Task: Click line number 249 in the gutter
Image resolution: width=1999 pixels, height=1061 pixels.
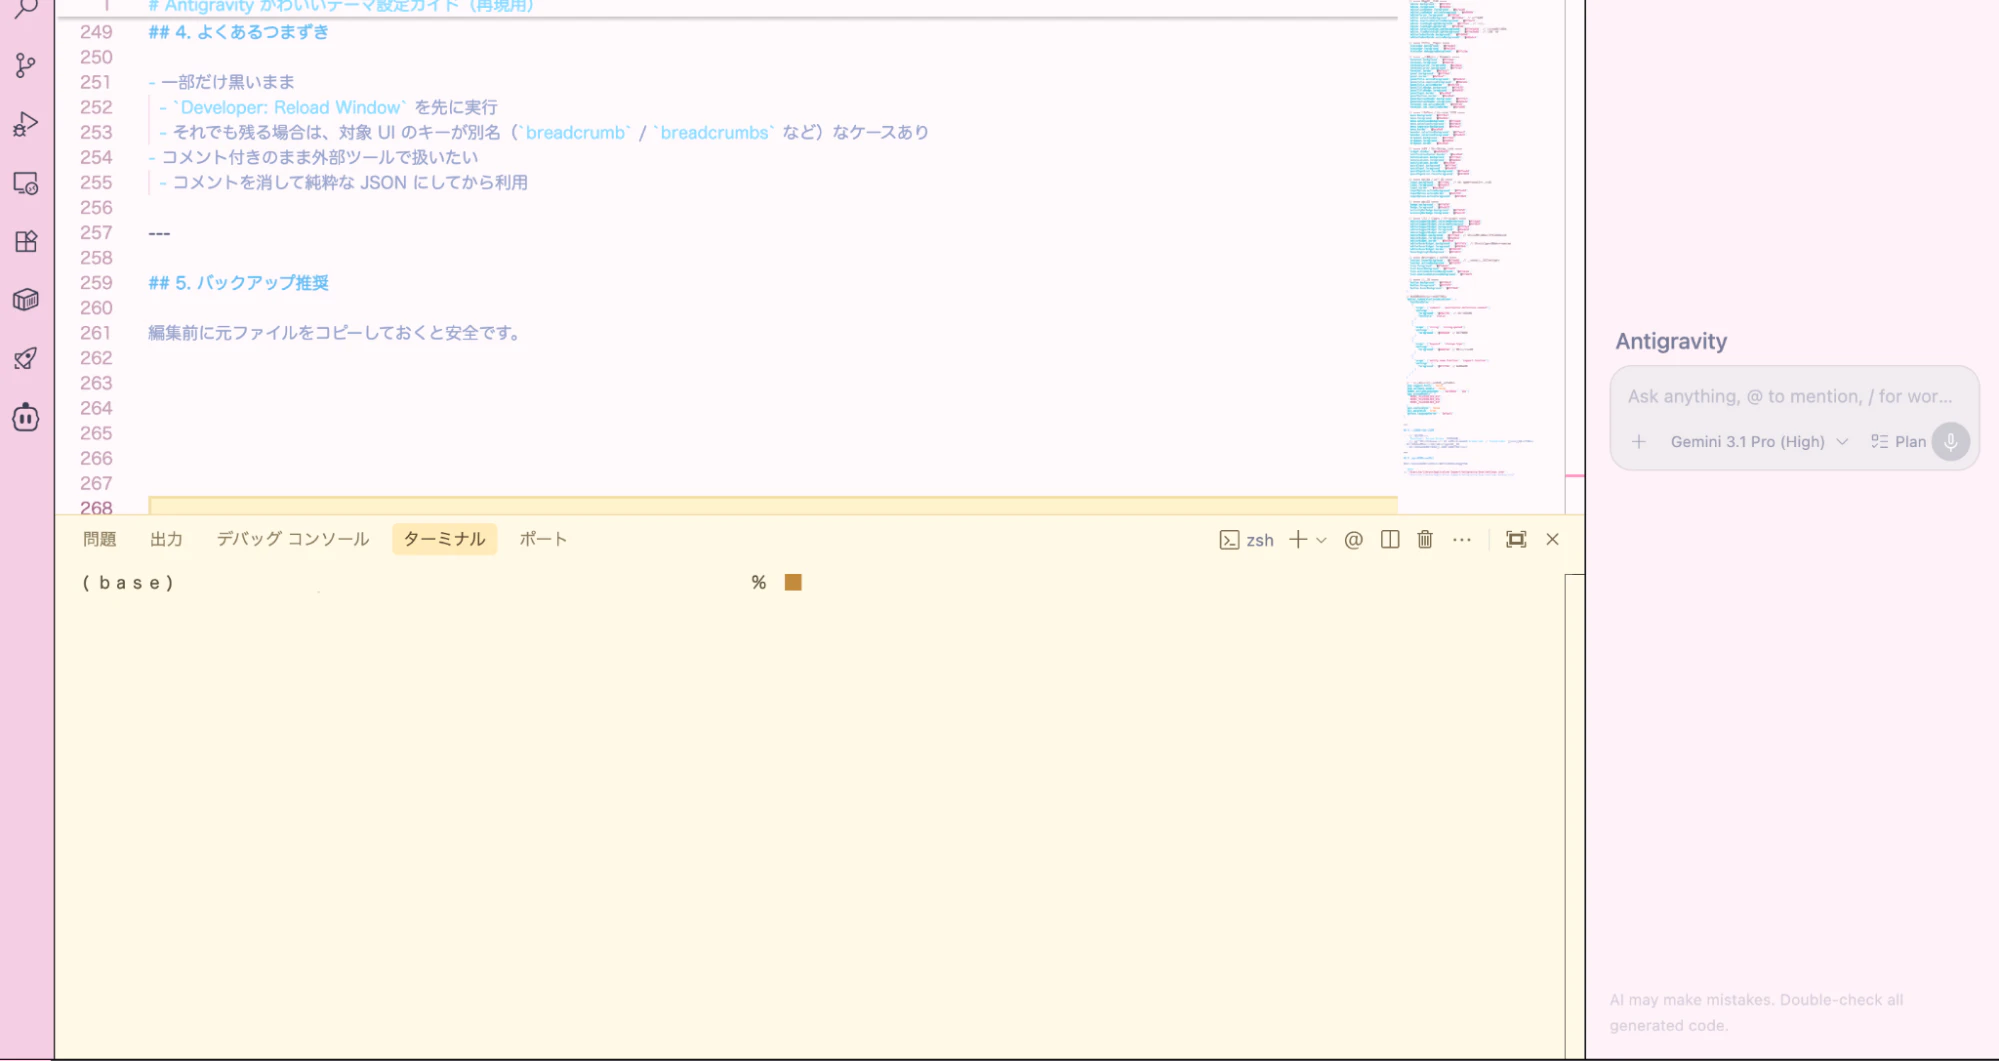Action: tap(96, 32)
